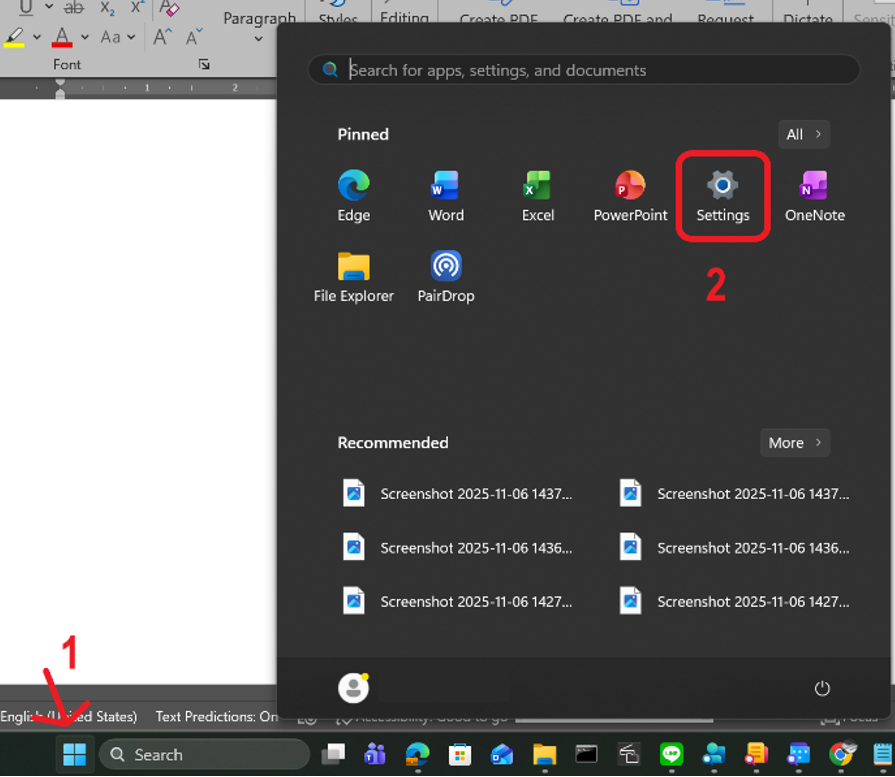Launch the PairDrop pinned app
This screenshot has height=777, width=895.
tap(445, 277)
